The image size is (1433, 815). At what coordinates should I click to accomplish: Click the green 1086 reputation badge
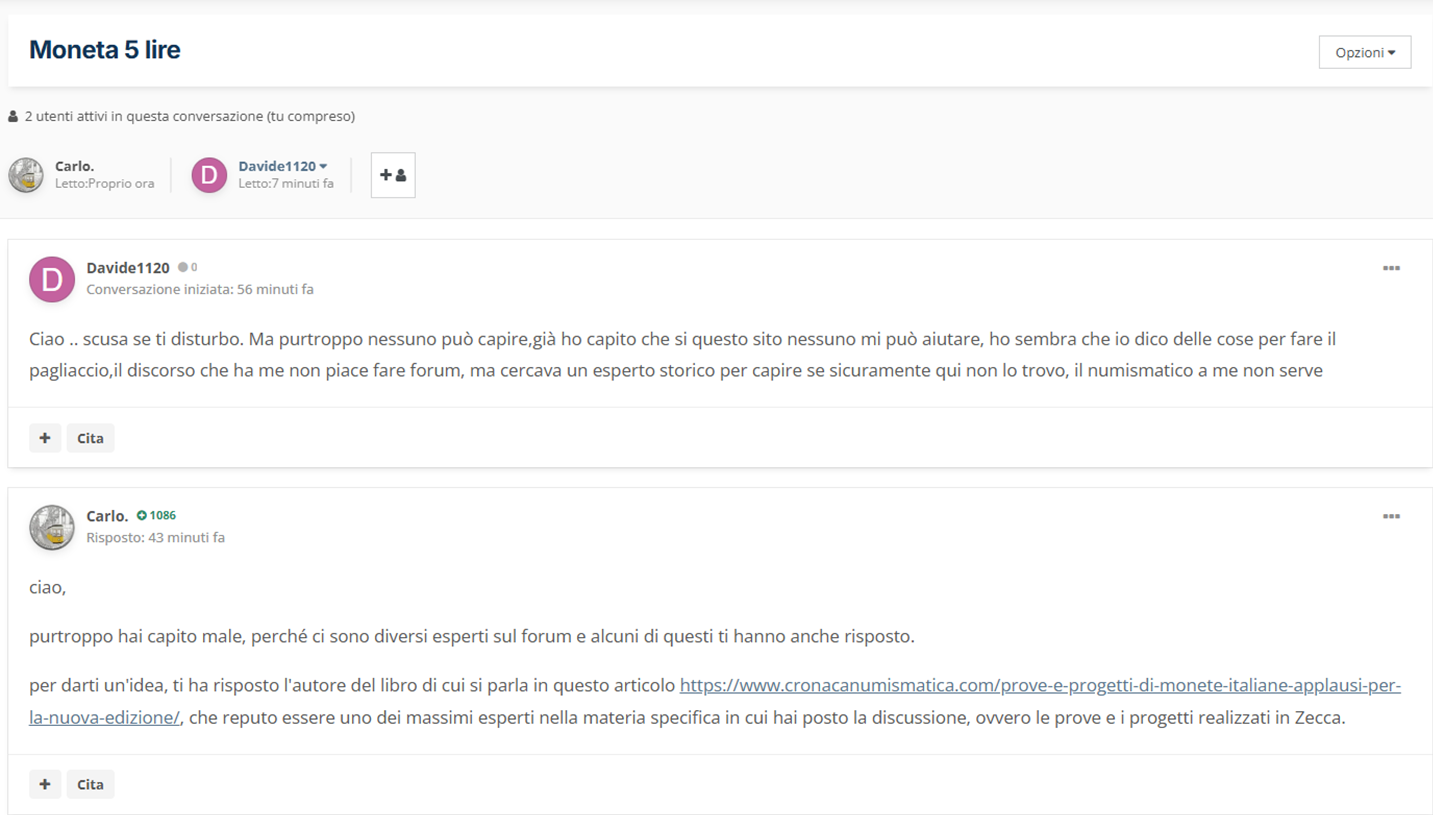point(157,516)
